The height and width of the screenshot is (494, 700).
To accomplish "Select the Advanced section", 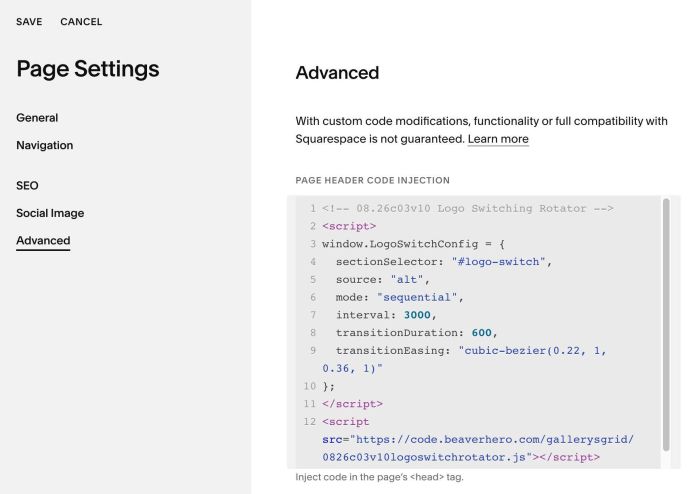I will click(x=43, y=241).
